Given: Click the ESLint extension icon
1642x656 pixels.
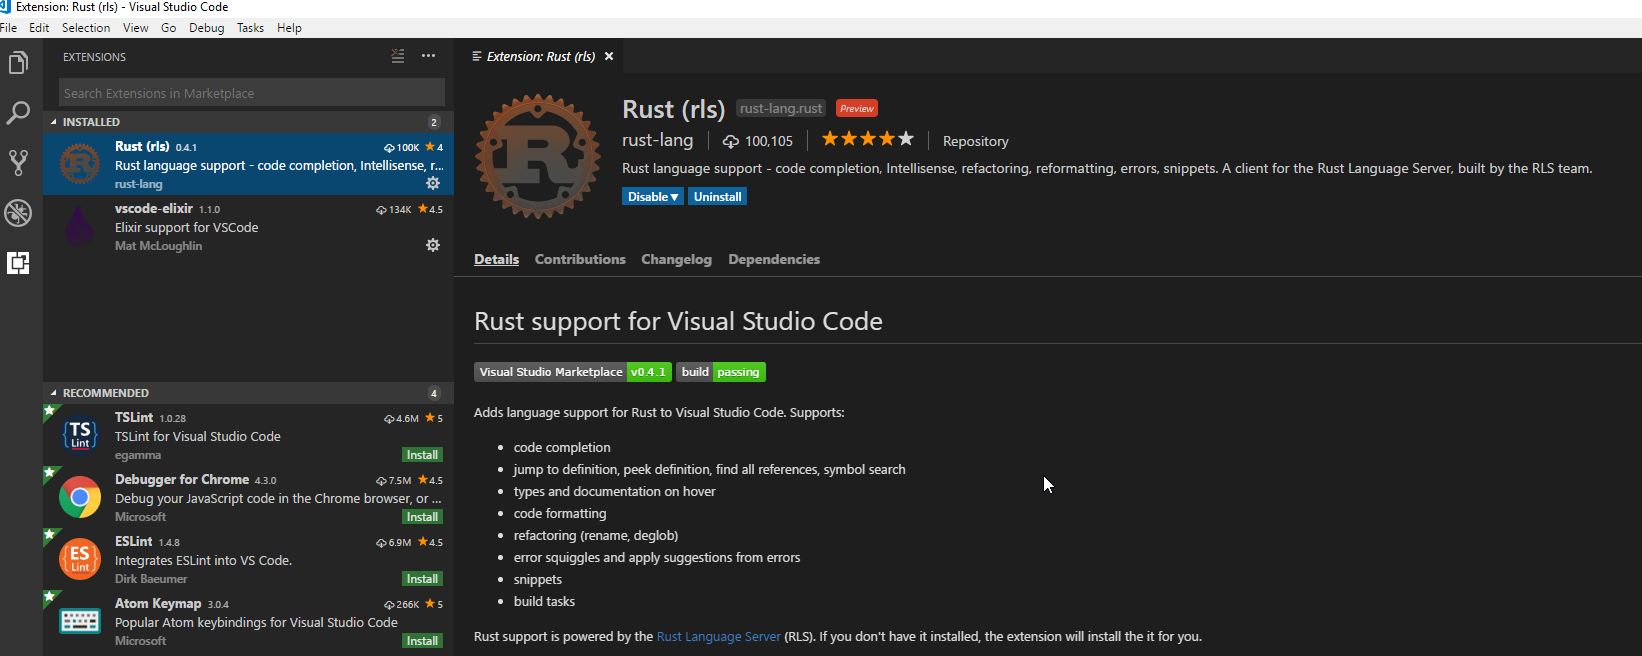Looking at the screenshot, I should (80, 559).
